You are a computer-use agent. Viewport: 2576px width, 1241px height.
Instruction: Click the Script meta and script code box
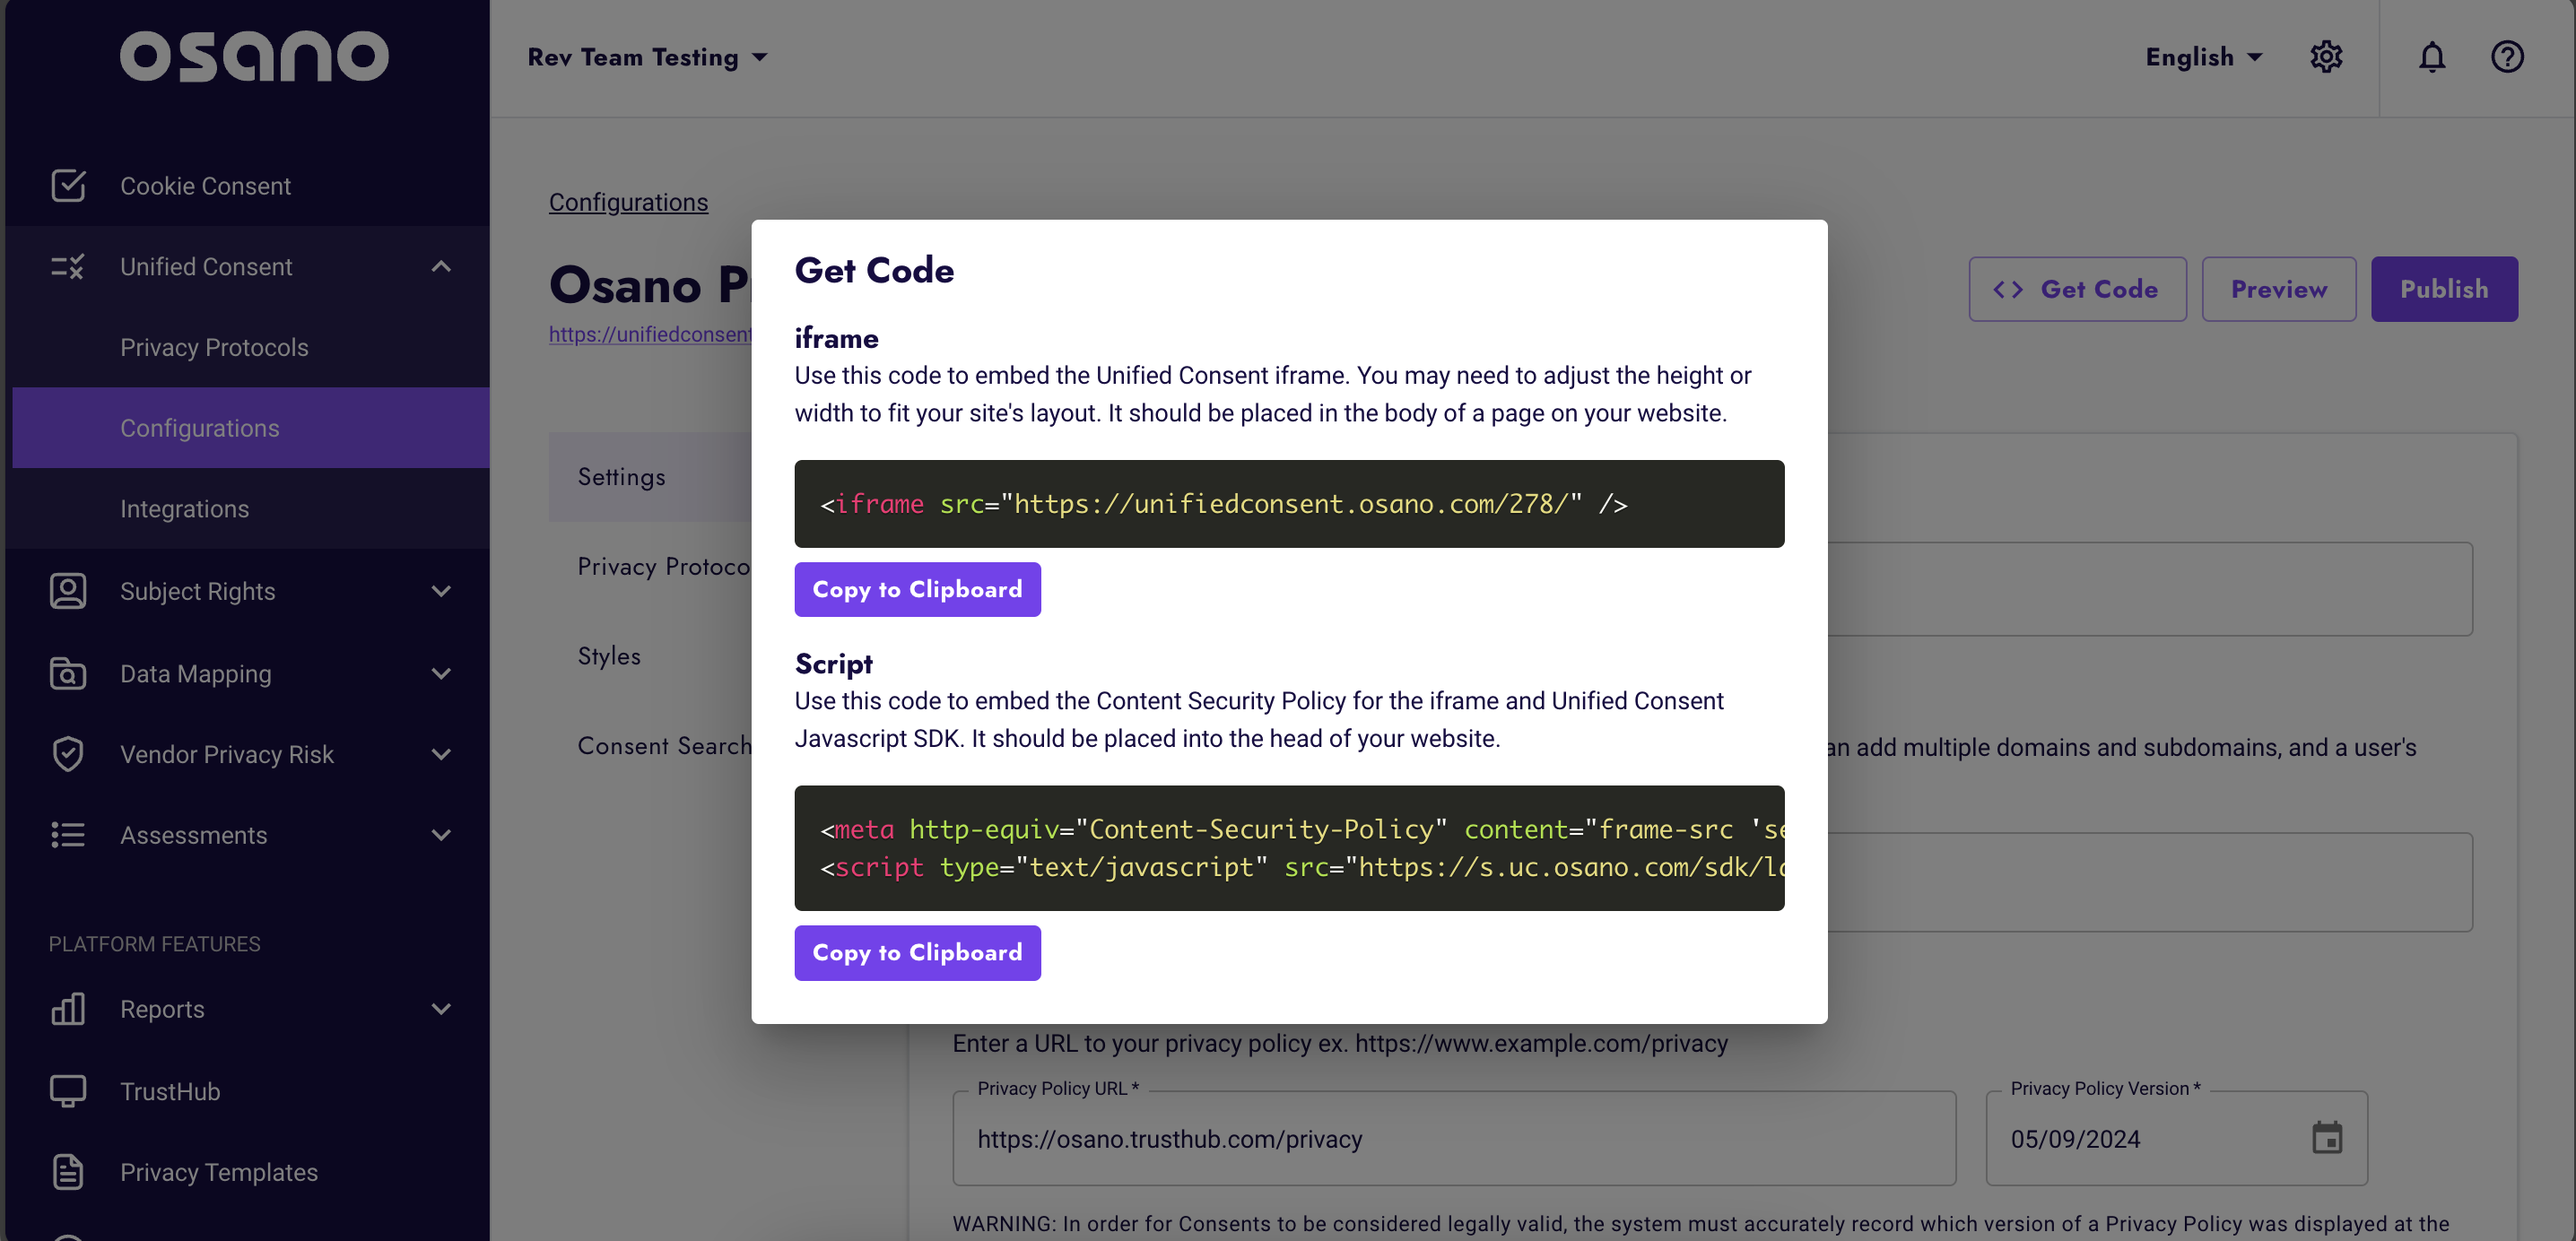coord(1289,847)
